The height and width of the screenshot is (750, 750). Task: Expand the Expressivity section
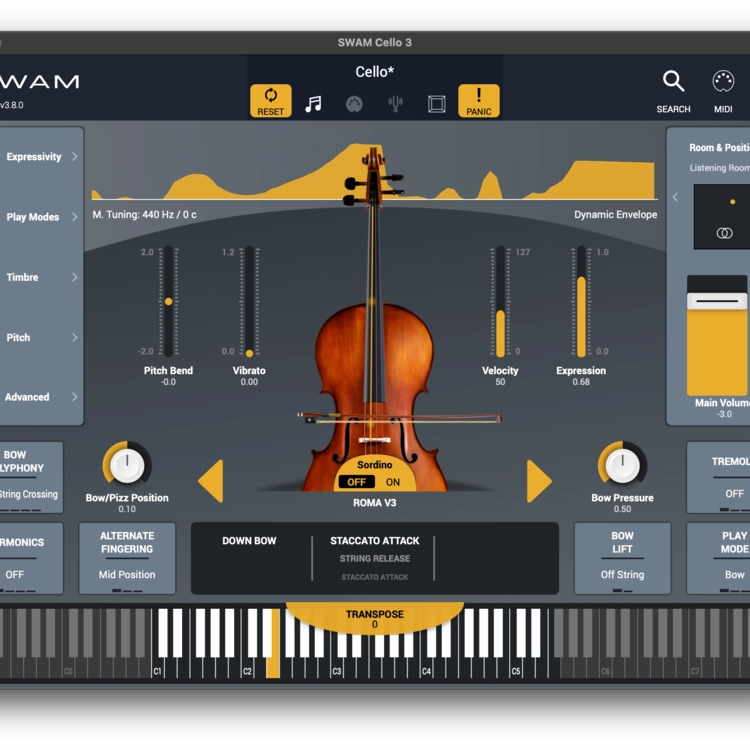coord(40,157)
